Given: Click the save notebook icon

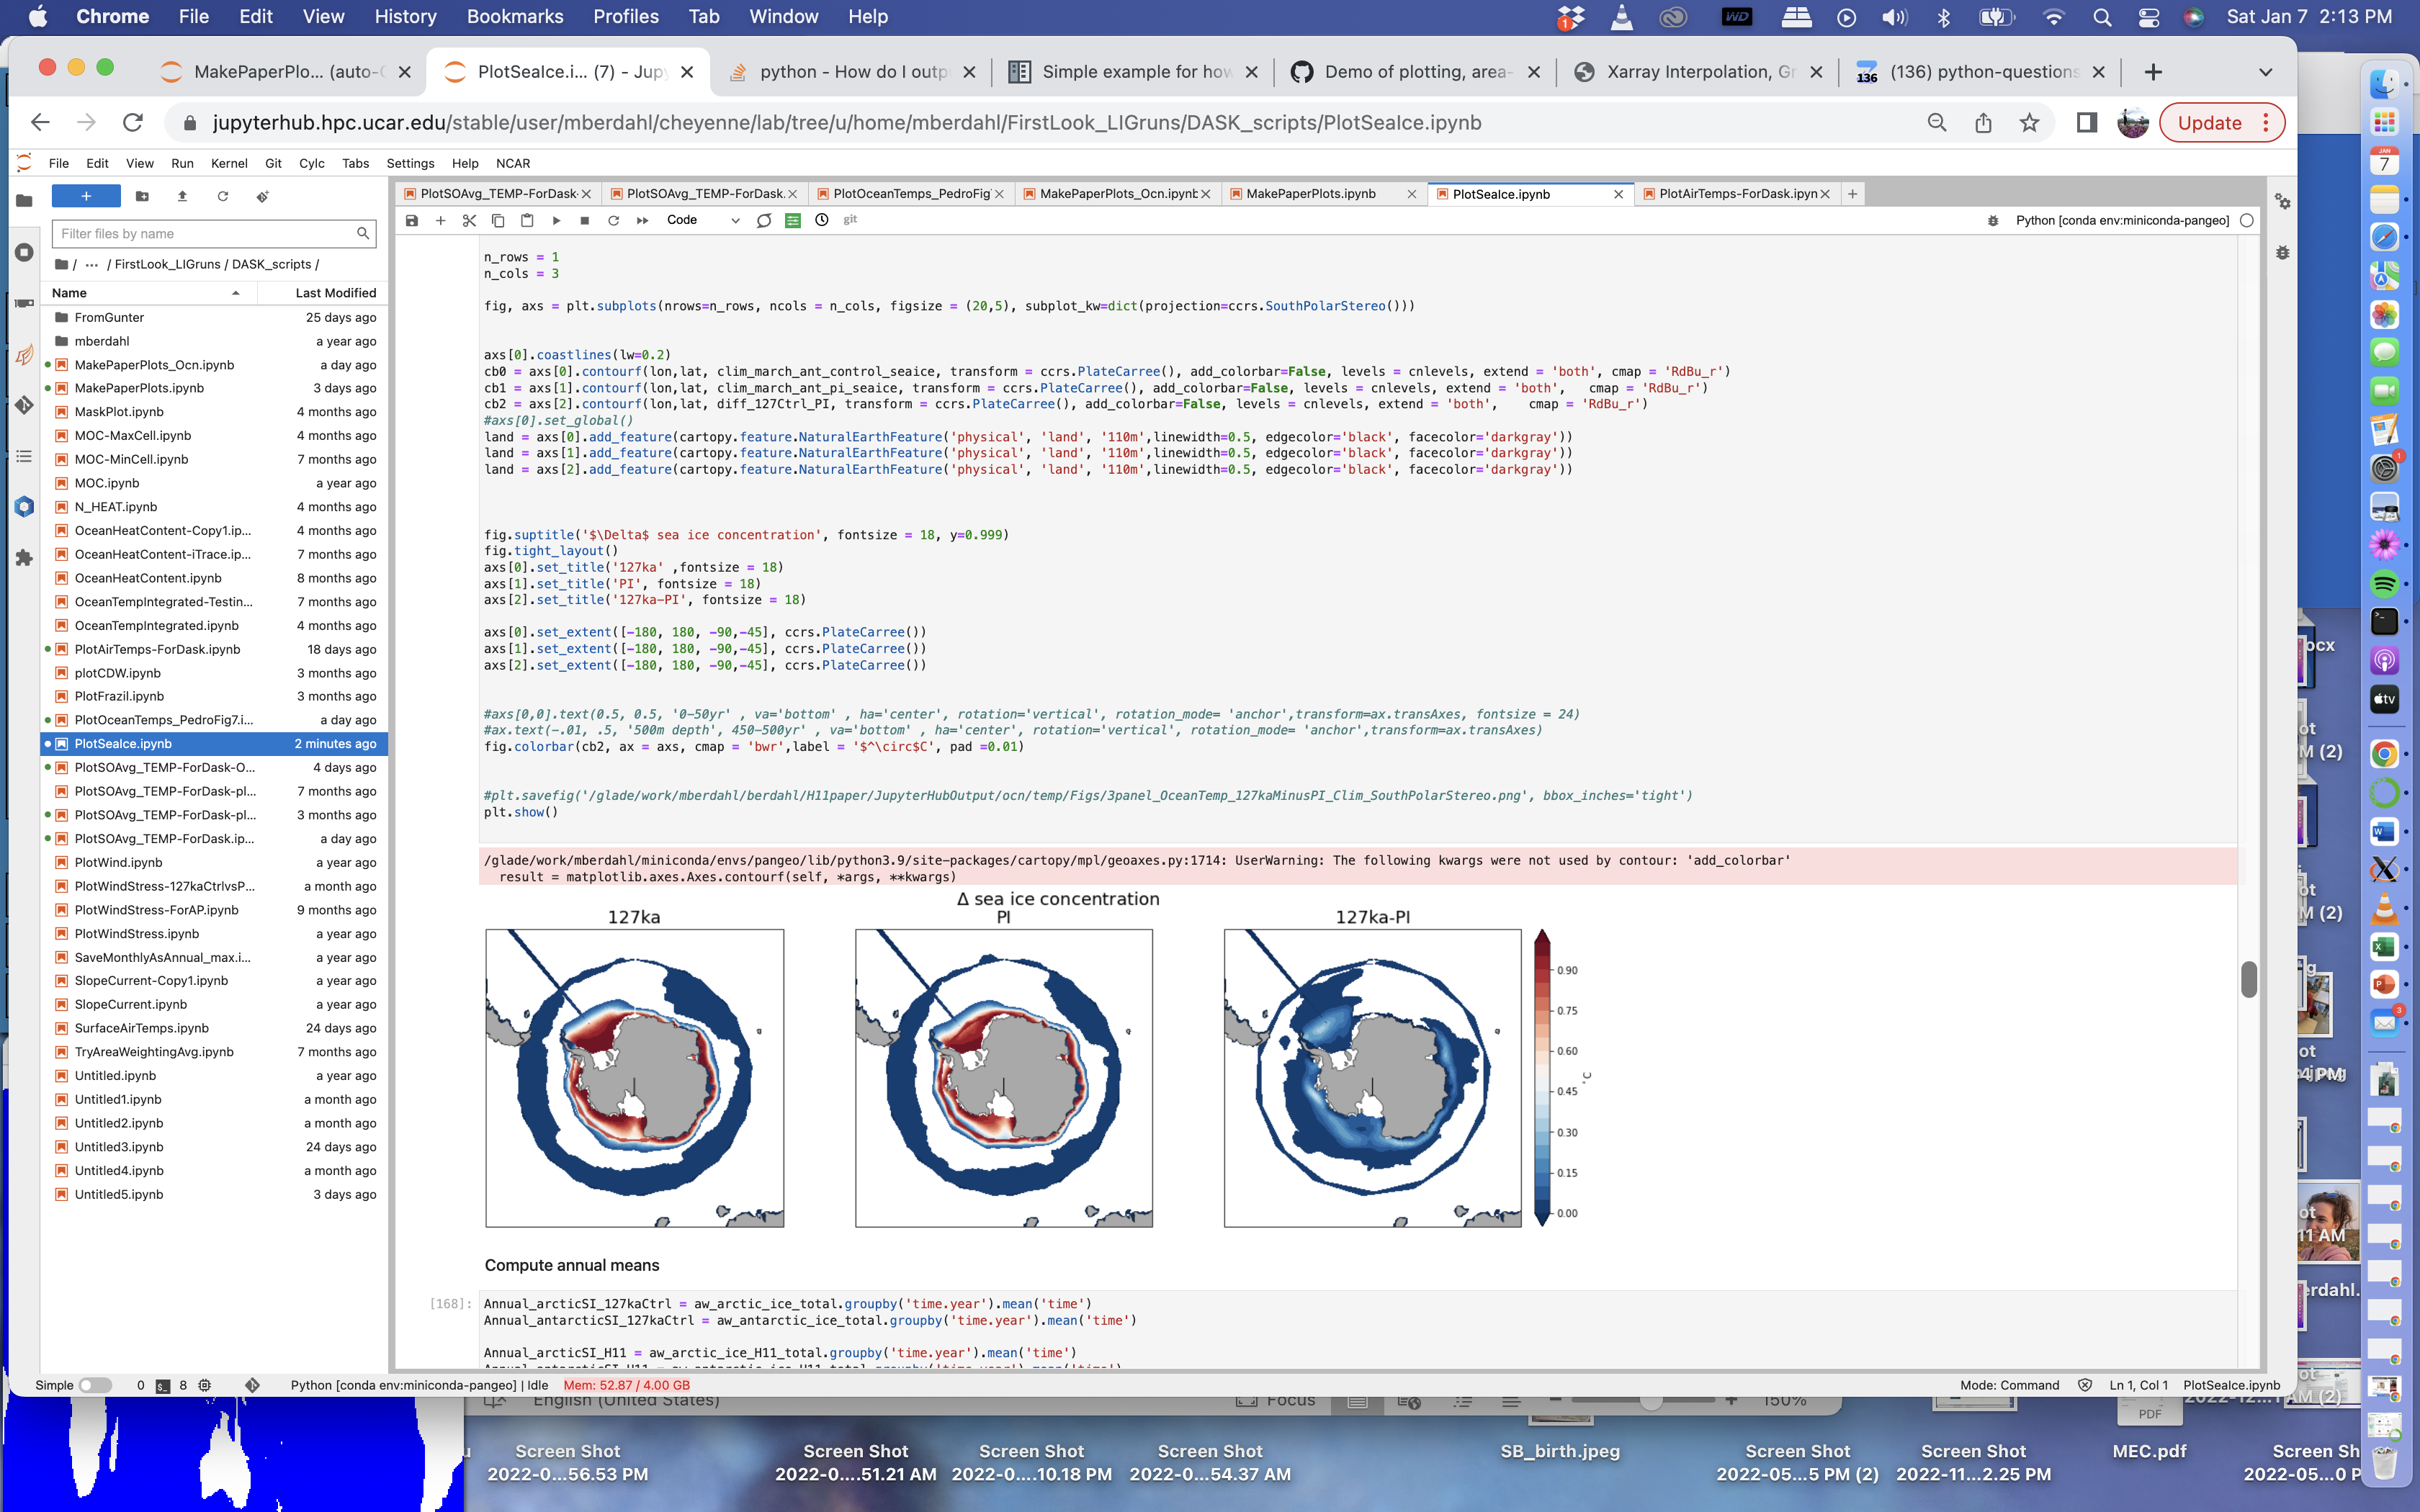Looking at the screenshot, I should 411,220.
